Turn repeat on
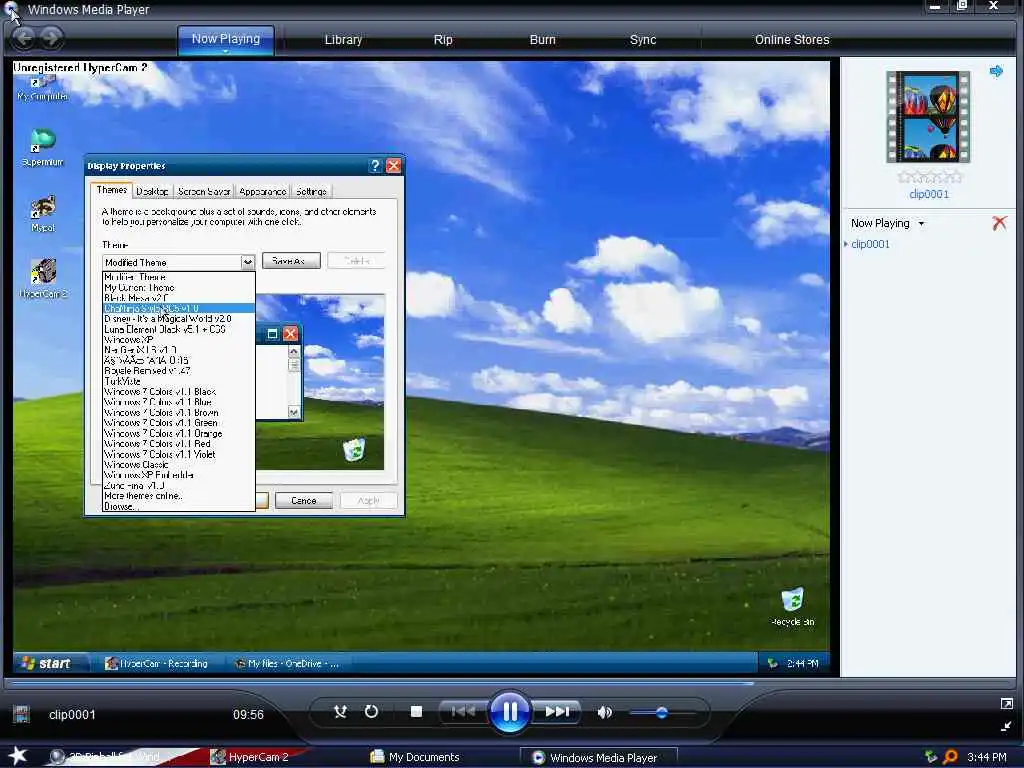Image resolution: width=1024 pixels, height=768 pixels. pos(371,711)
